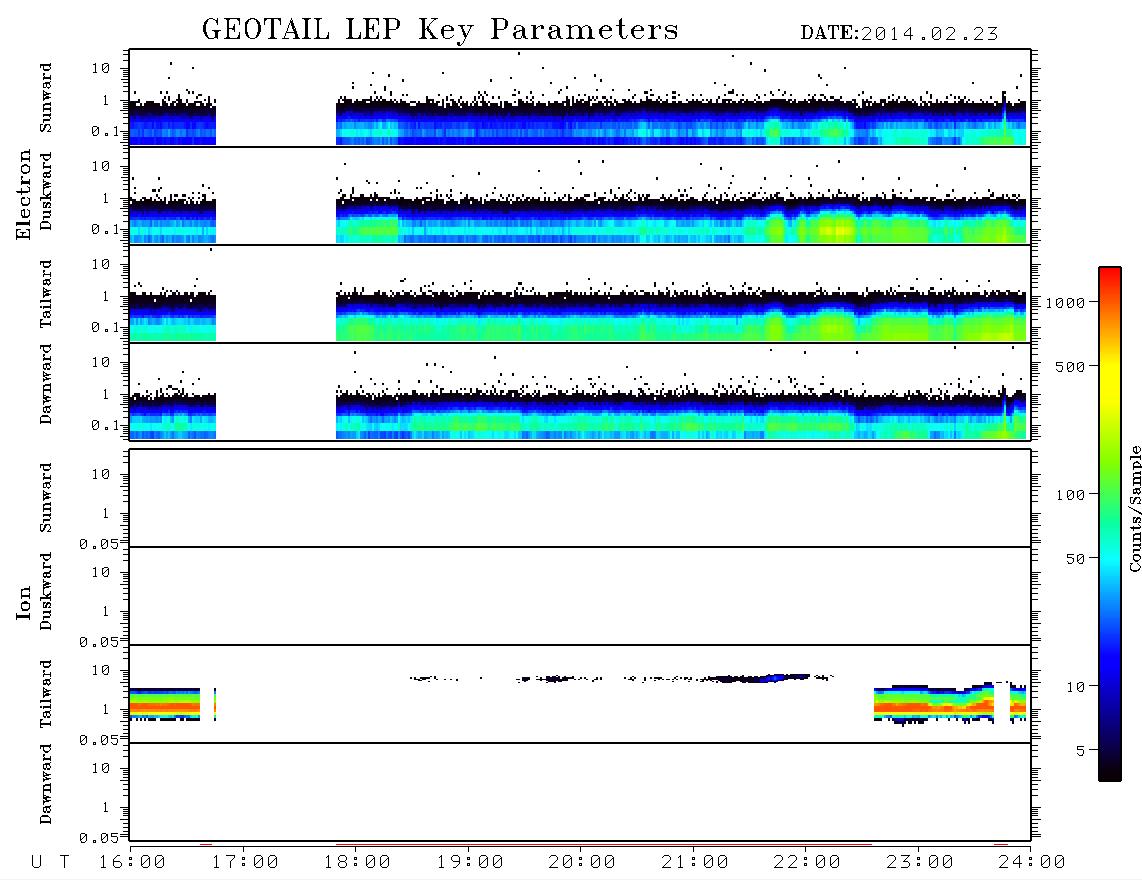
Task: Click the "GEOTAIL LEP Key Parameters" title
Action: (x=440, y=30)
